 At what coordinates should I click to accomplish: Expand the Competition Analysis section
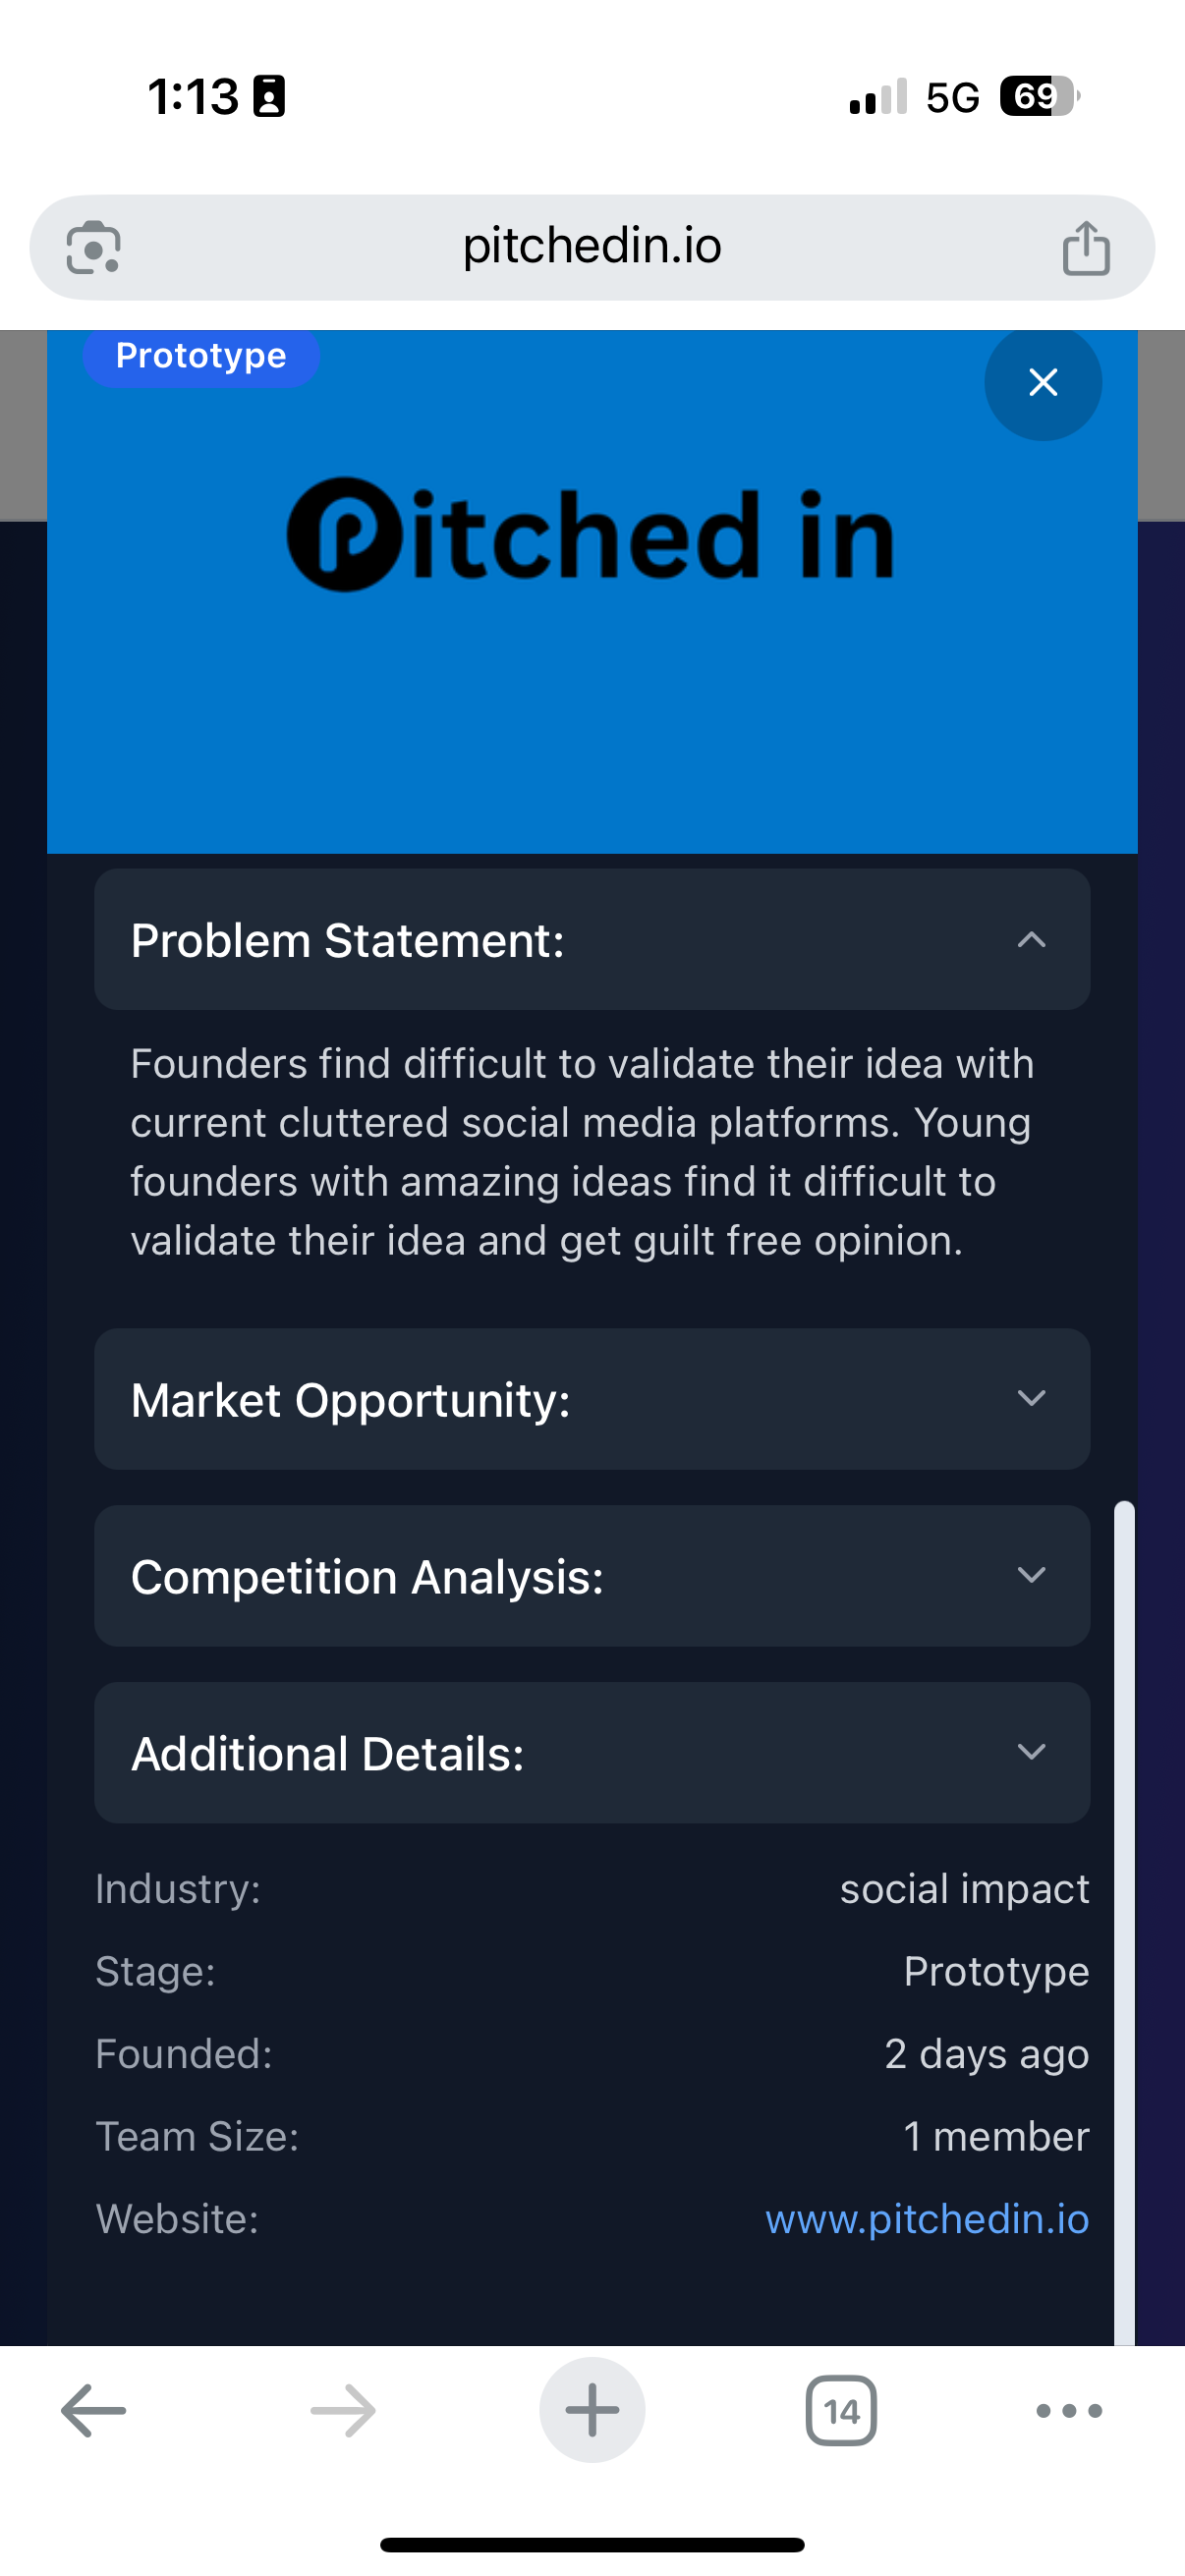coord(592,1576)
